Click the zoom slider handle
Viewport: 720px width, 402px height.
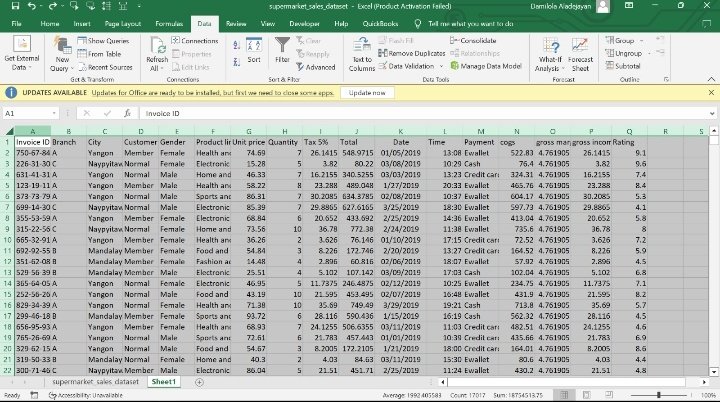pyautogui.click(x=658, y=395)
